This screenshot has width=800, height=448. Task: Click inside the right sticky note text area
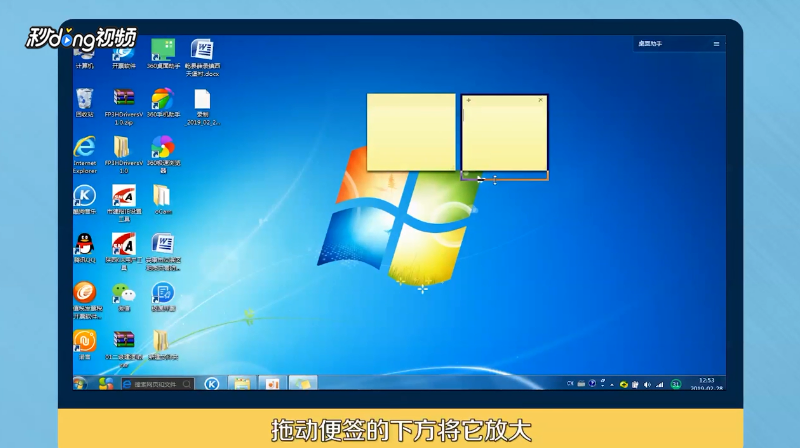coord(505,138)
